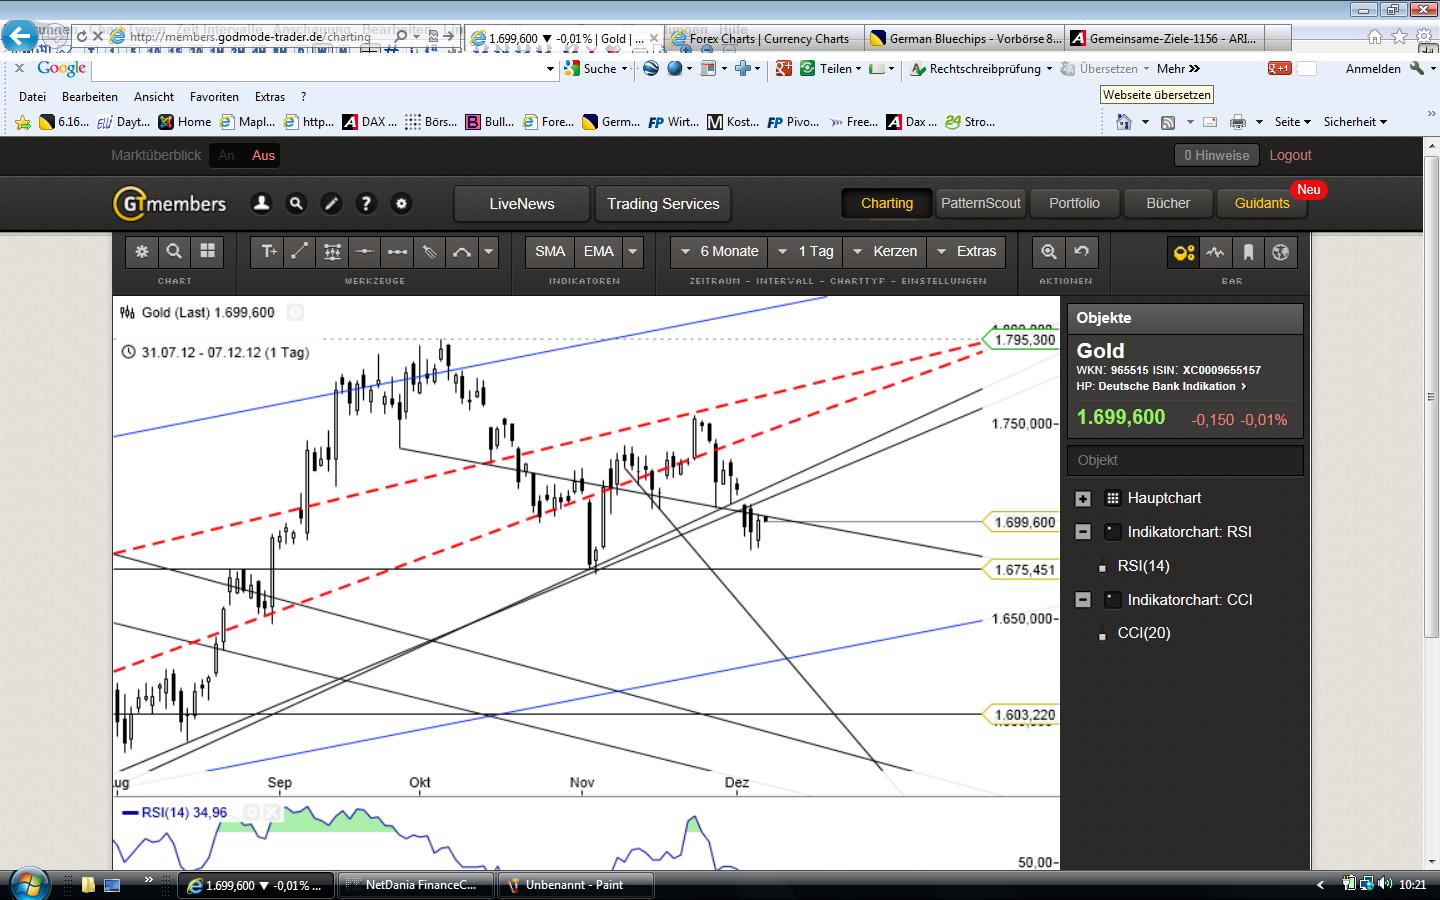Open the Fibonacci retracement tool
This screenshot has height=900, width=1440.
pyautogui.click(x=331, y=252)
